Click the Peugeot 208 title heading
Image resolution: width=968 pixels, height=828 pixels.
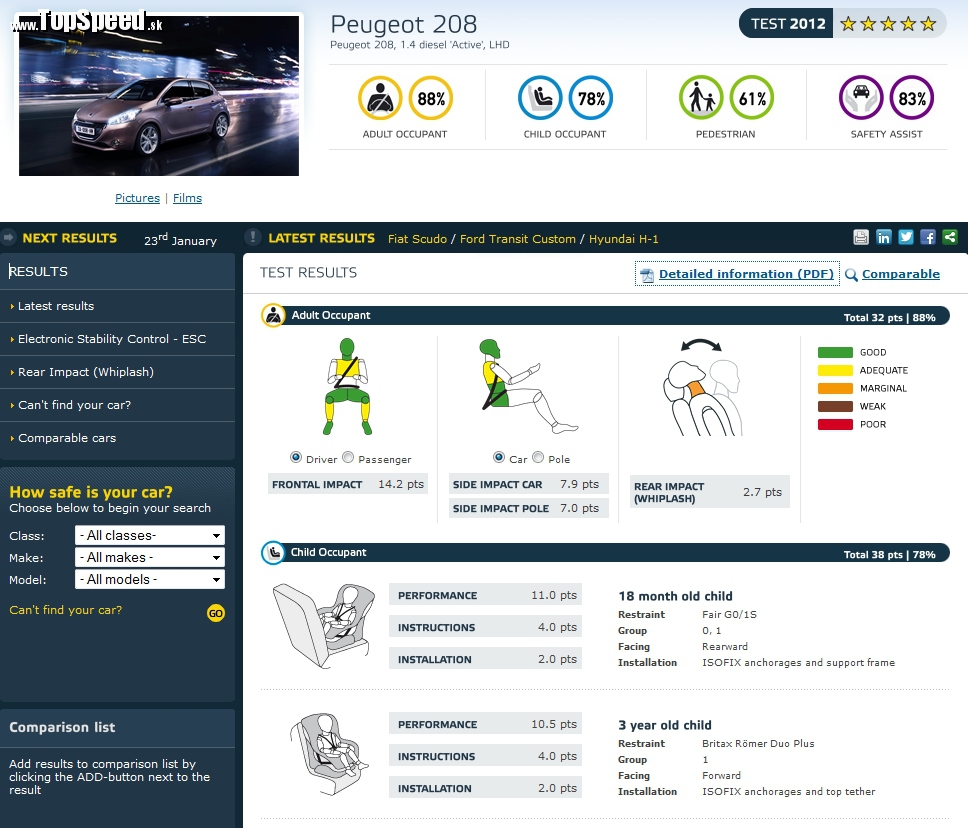coord(404,25)
